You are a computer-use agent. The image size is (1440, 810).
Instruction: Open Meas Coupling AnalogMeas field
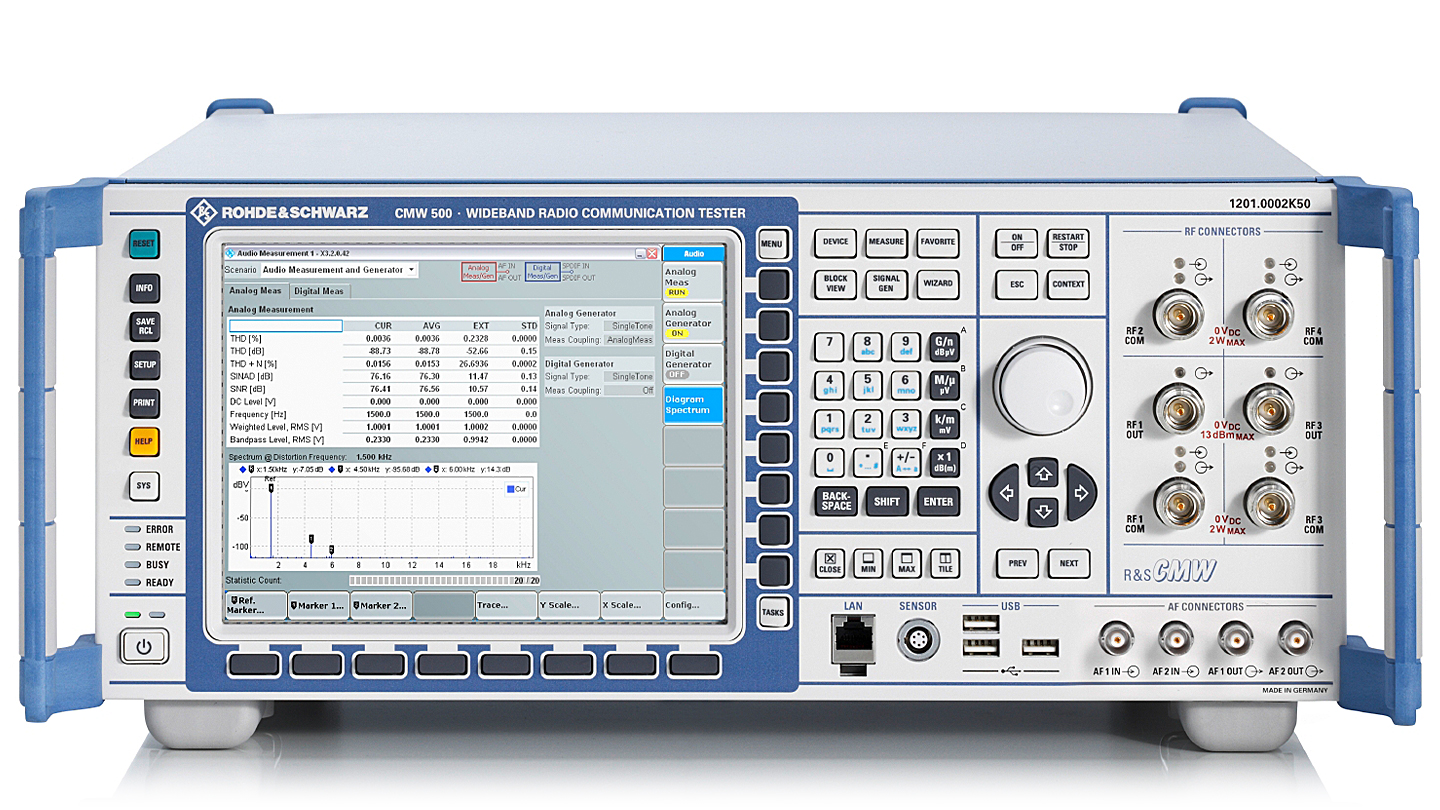pos(628,340)
